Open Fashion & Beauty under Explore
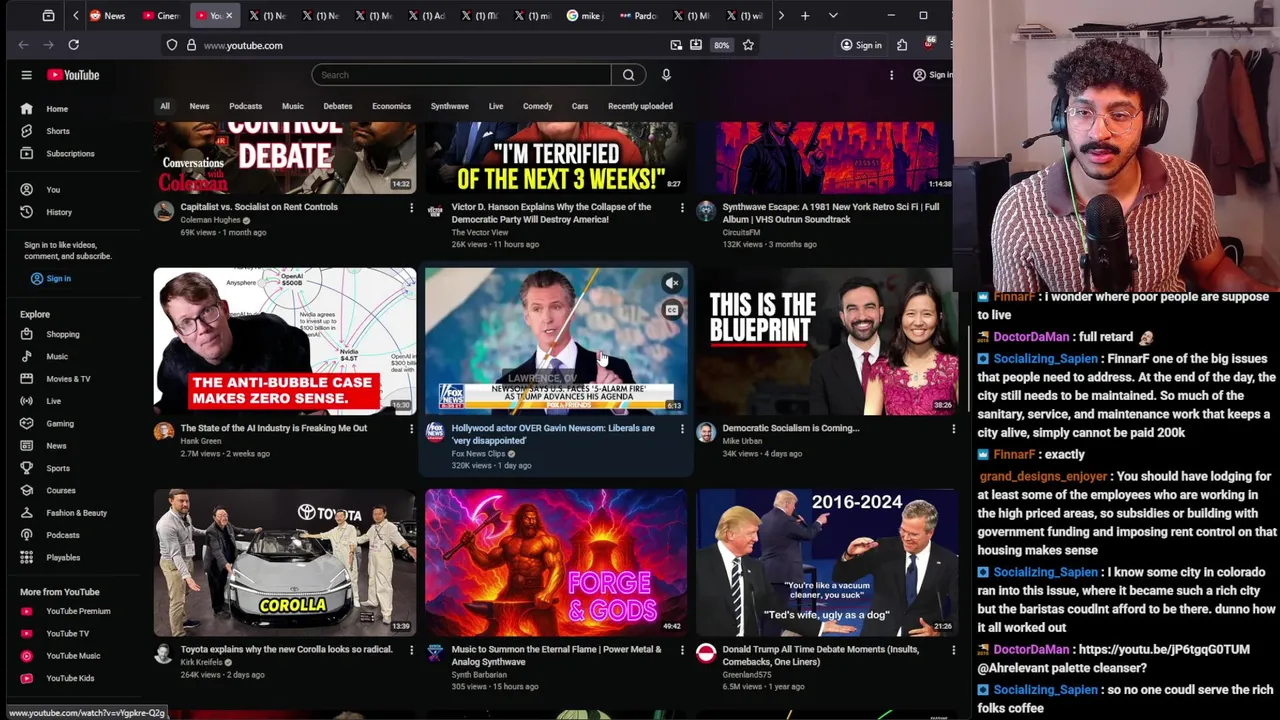Image resolution: width=1280 pixels, height=720 pixels. 78,513
